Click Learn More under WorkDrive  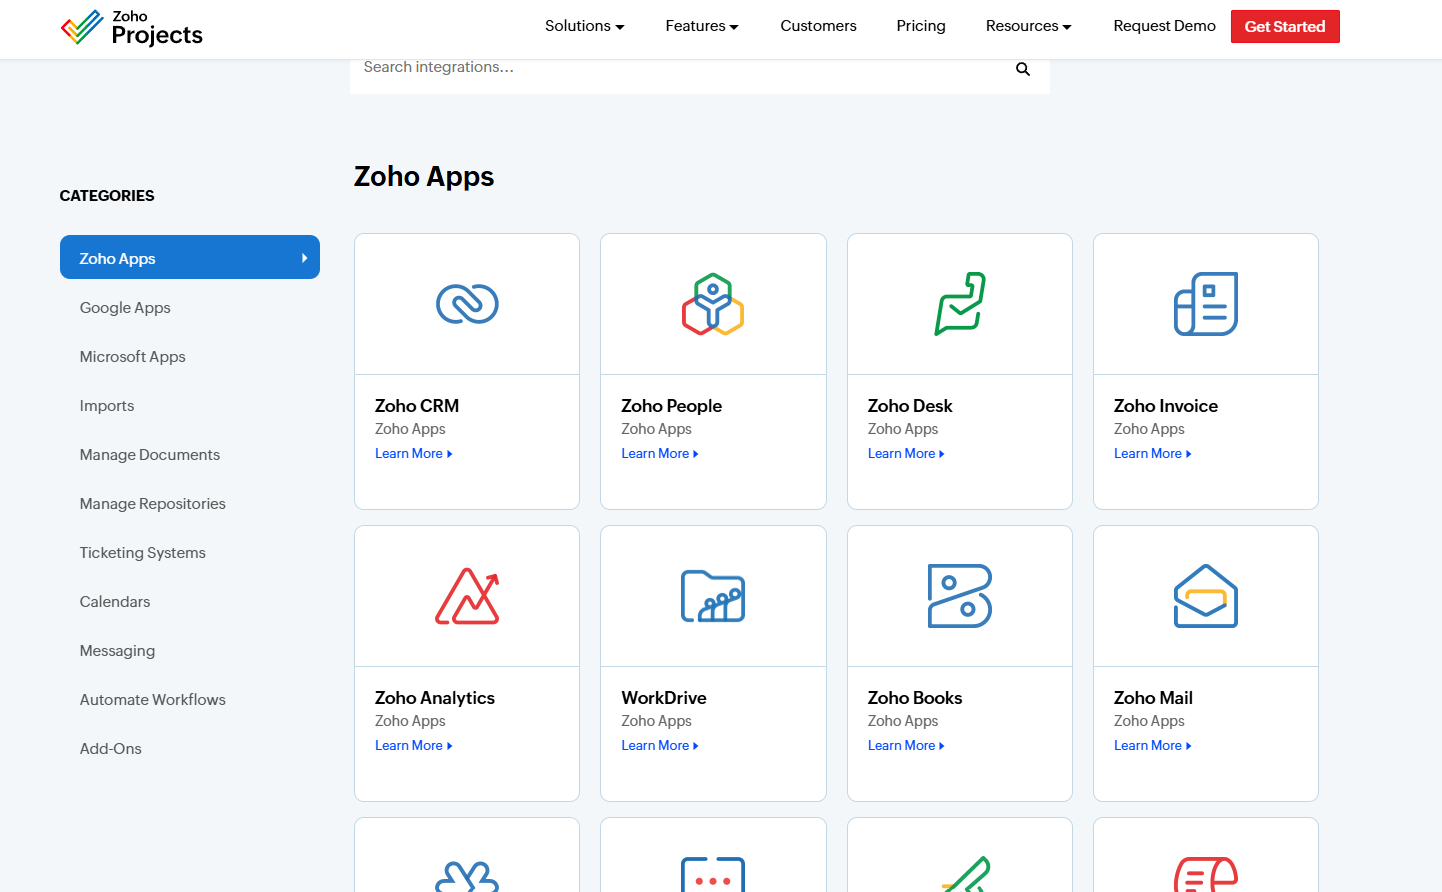pos(660,746)
